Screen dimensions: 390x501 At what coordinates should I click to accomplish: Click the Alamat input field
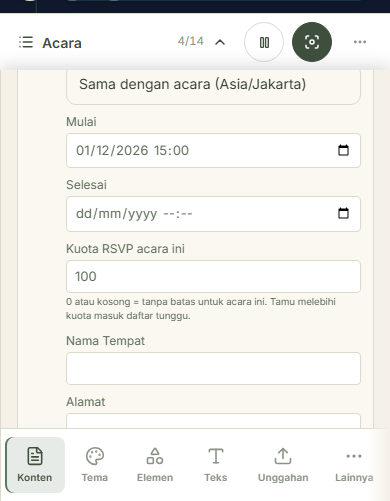213,421
